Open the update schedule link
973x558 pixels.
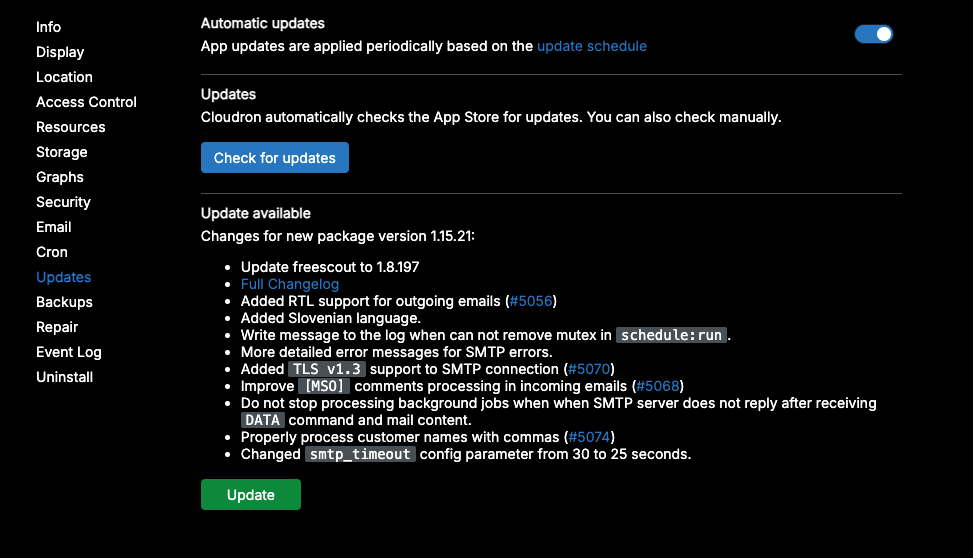pyautogui.click(x=591, y=46)
